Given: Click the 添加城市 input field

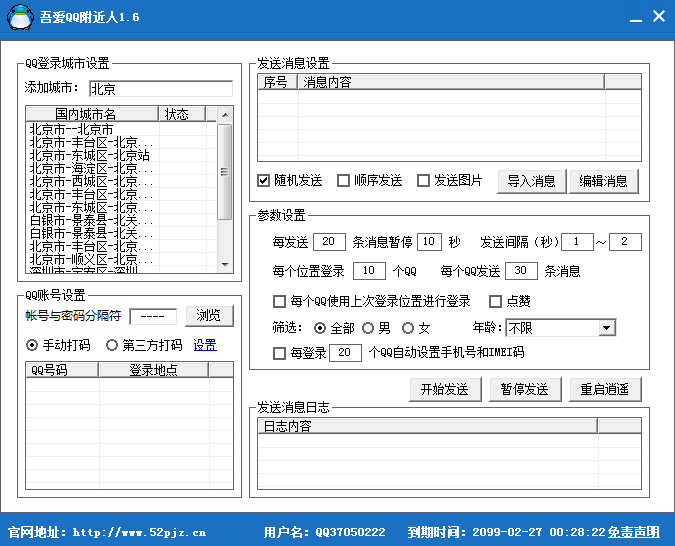Looking at the screenshot, I should pos(160,88).
